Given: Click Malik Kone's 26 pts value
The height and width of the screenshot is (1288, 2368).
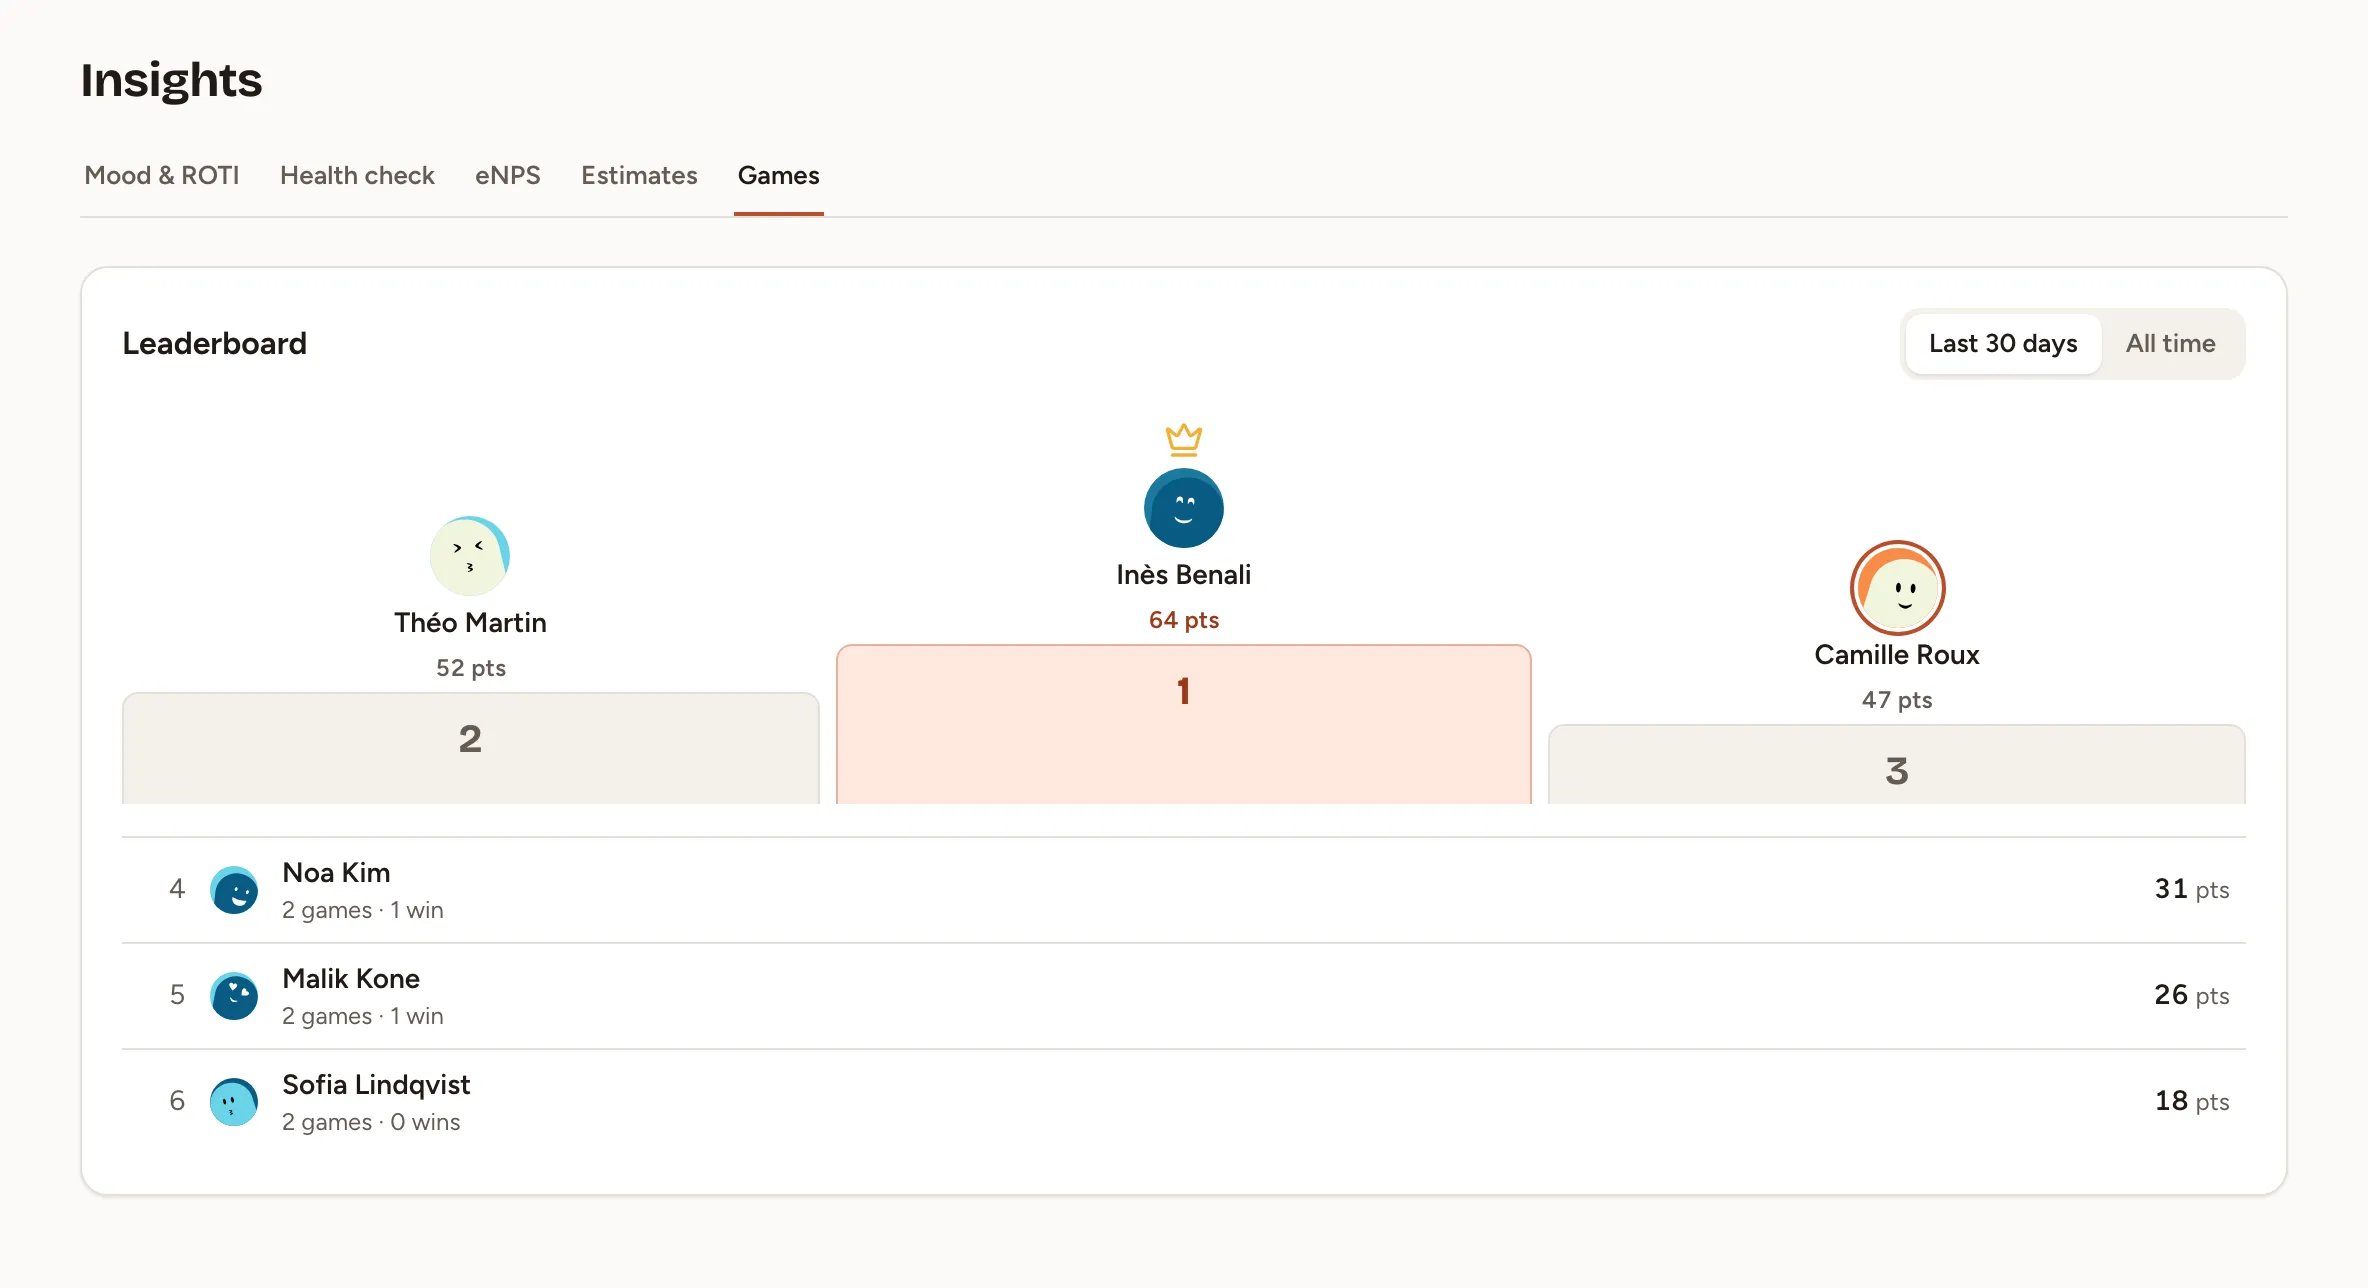Looking at the screenshot, I should pyautogui.click(x=2192, y=995).
